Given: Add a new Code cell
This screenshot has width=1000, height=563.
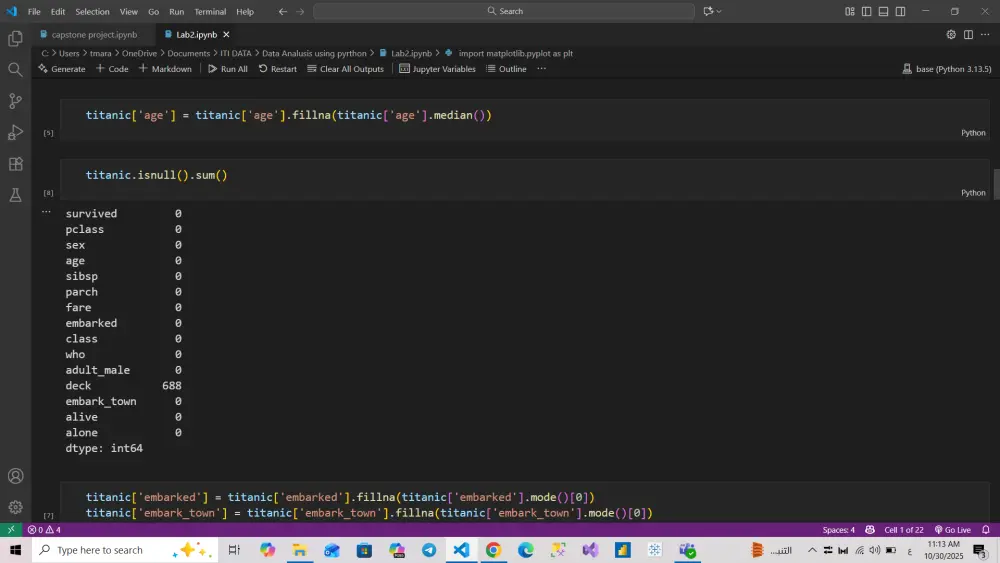Looking at the screenshot, I should tap(112, 69).
